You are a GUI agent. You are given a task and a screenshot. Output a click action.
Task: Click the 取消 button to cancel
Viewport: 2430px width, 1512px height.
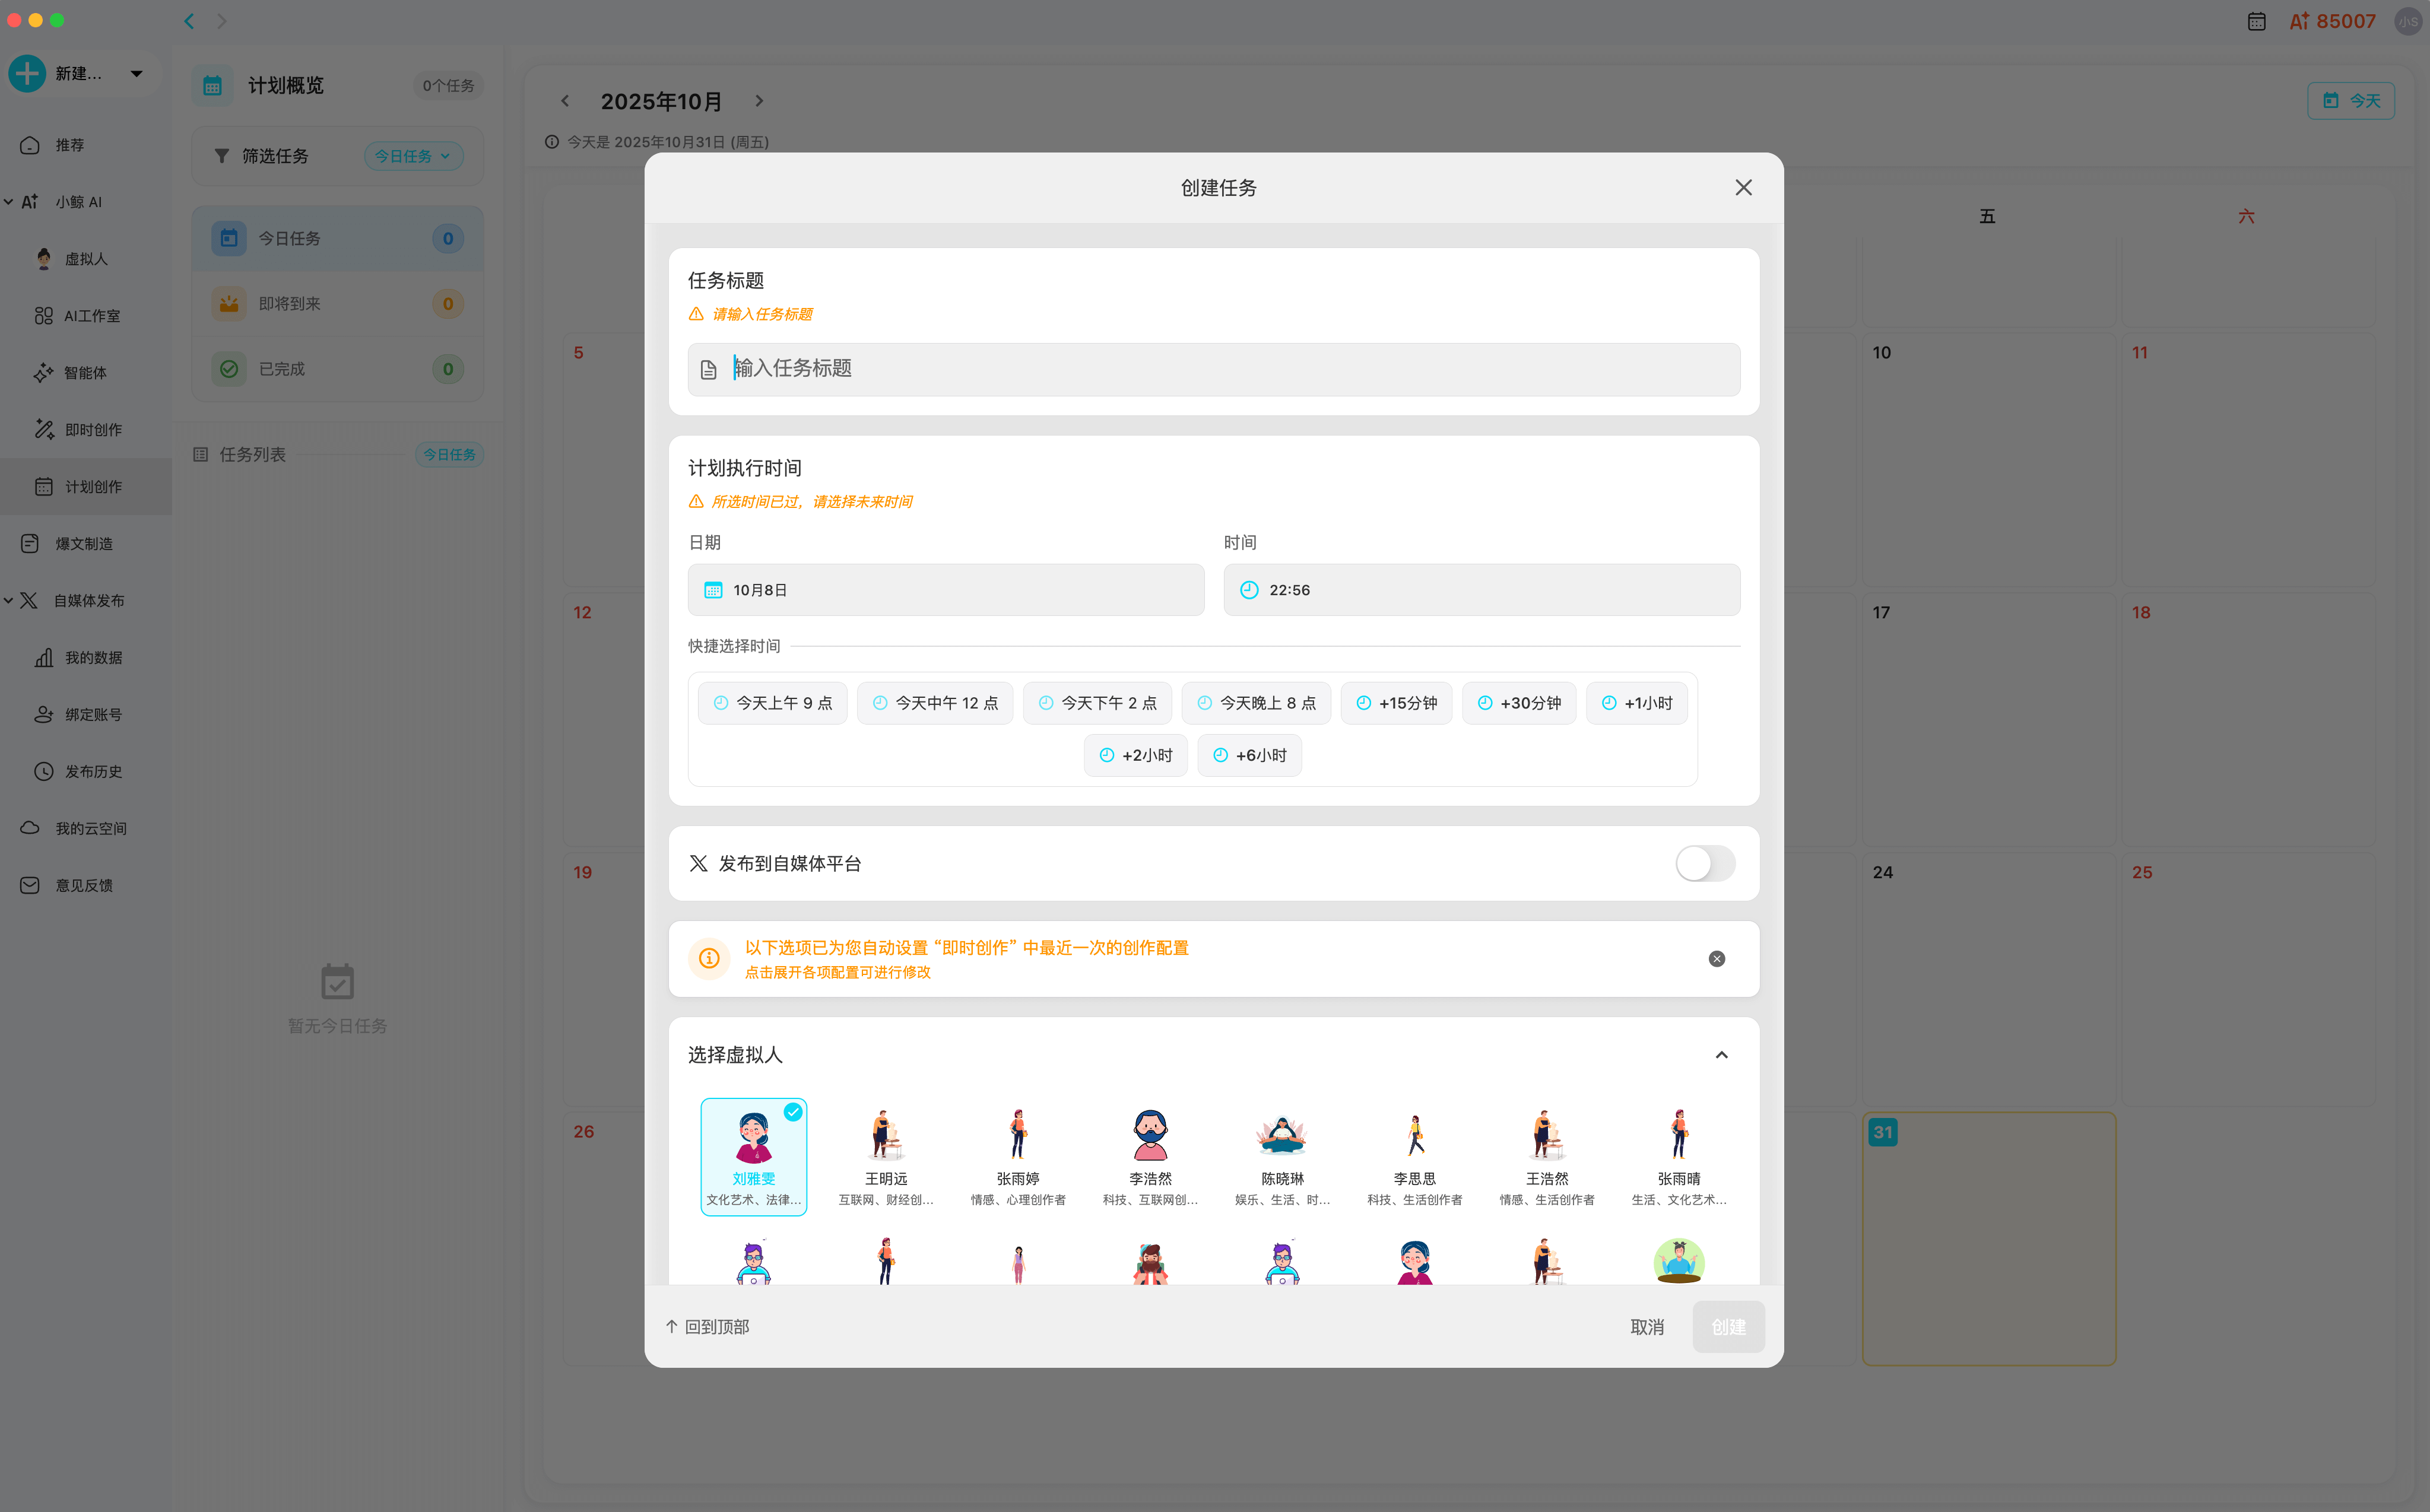[x=1647, y=1326]
